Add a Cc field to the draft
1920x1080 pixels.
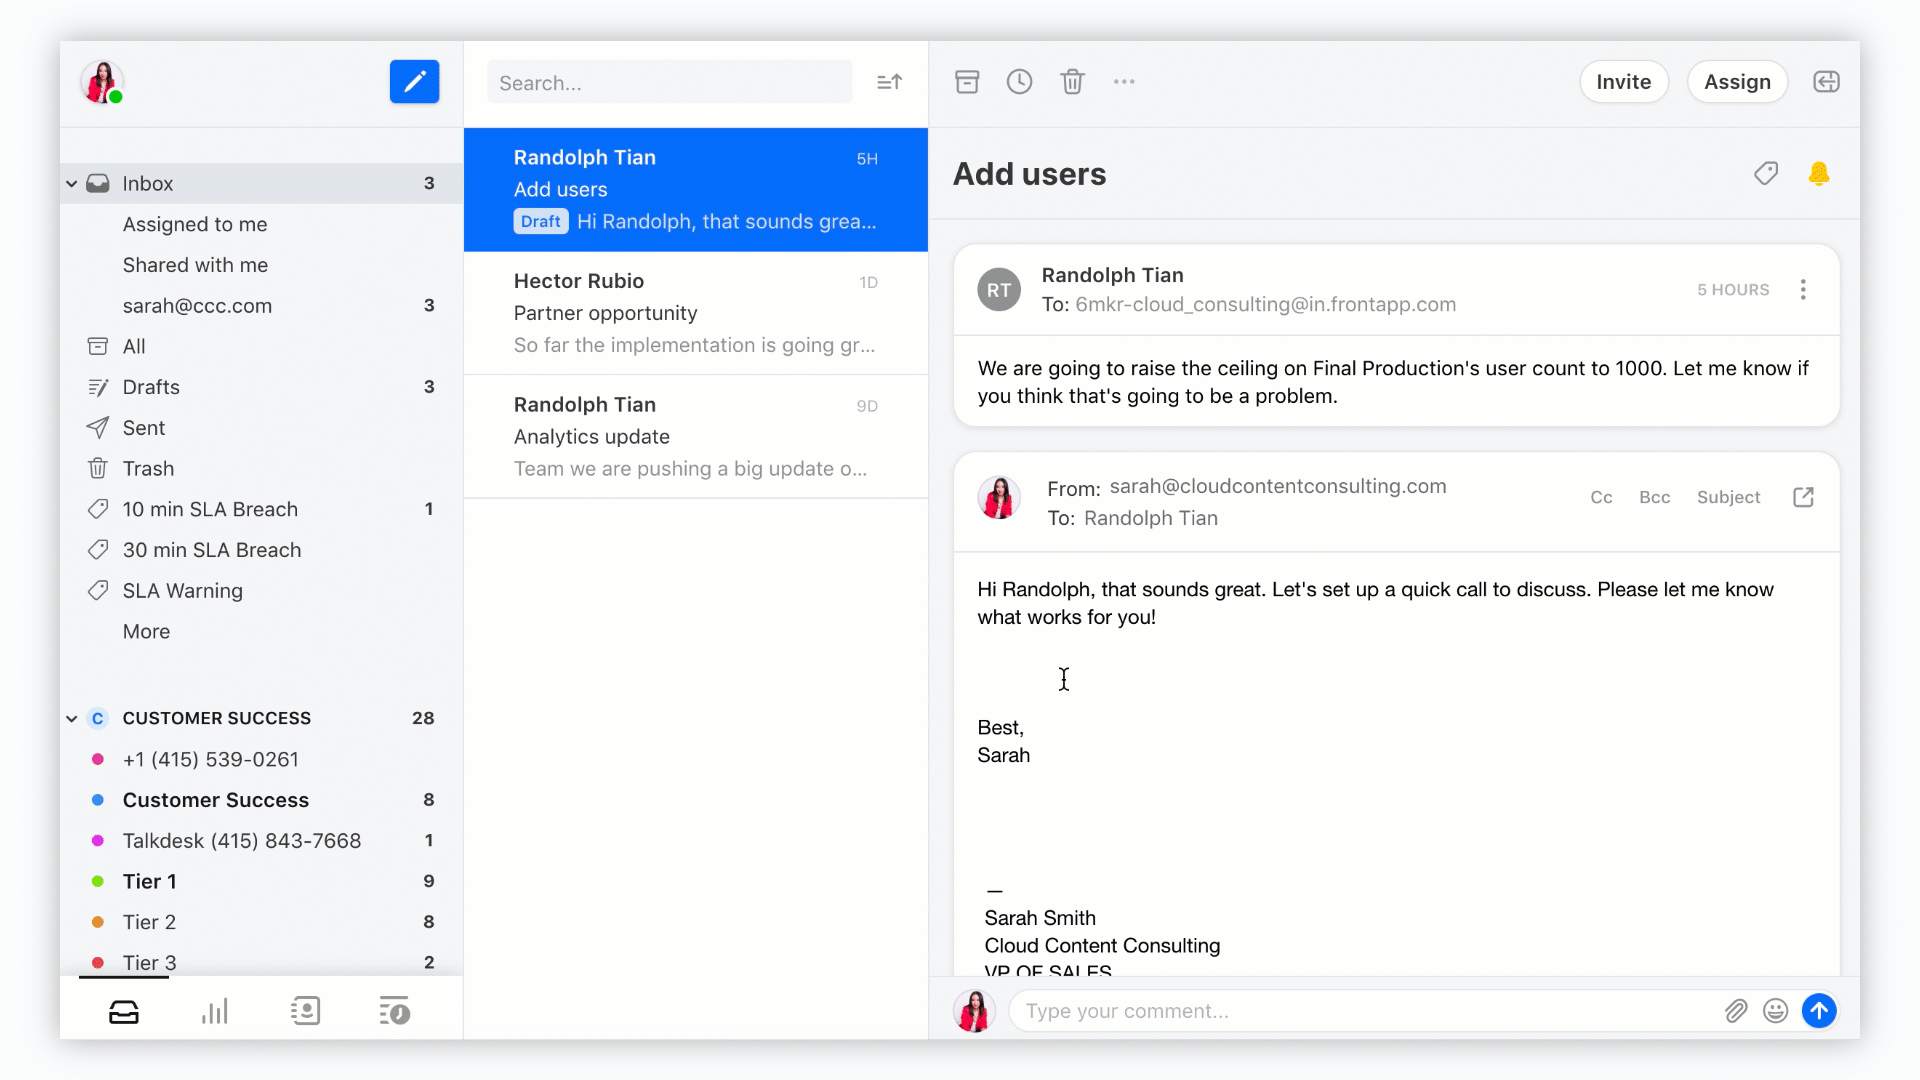(1601, 497)
